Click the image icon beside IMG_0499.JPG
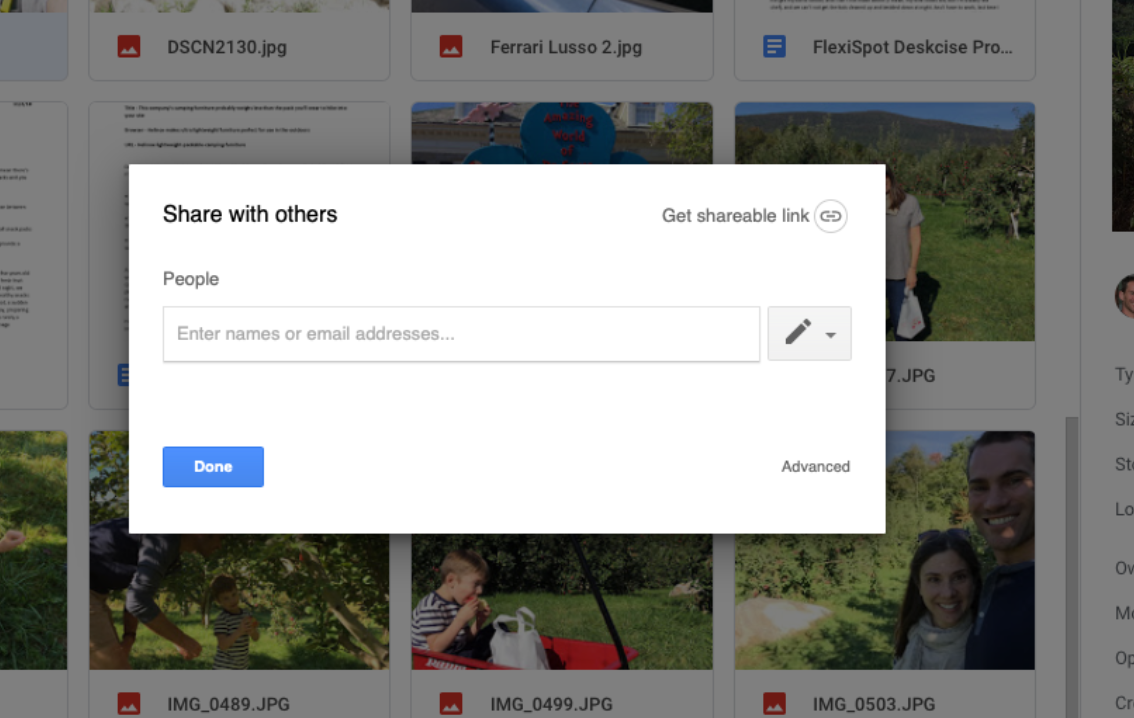This screenshot has height=718, width=1134. coord(451,704)
